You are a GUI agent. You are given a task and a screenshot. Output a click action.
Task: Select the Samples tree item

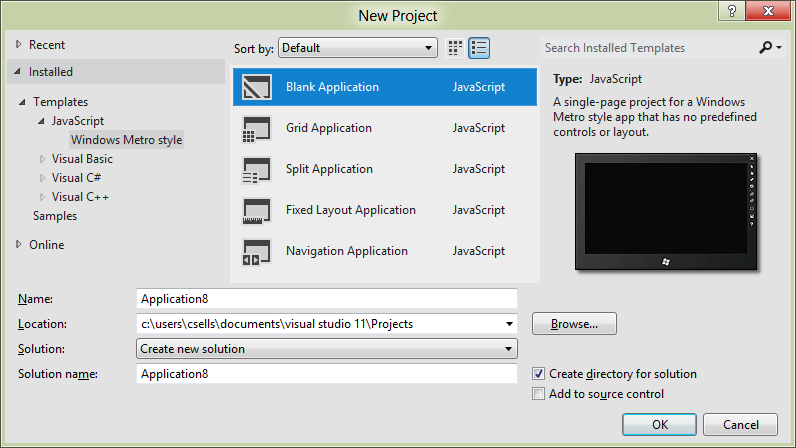55,216
